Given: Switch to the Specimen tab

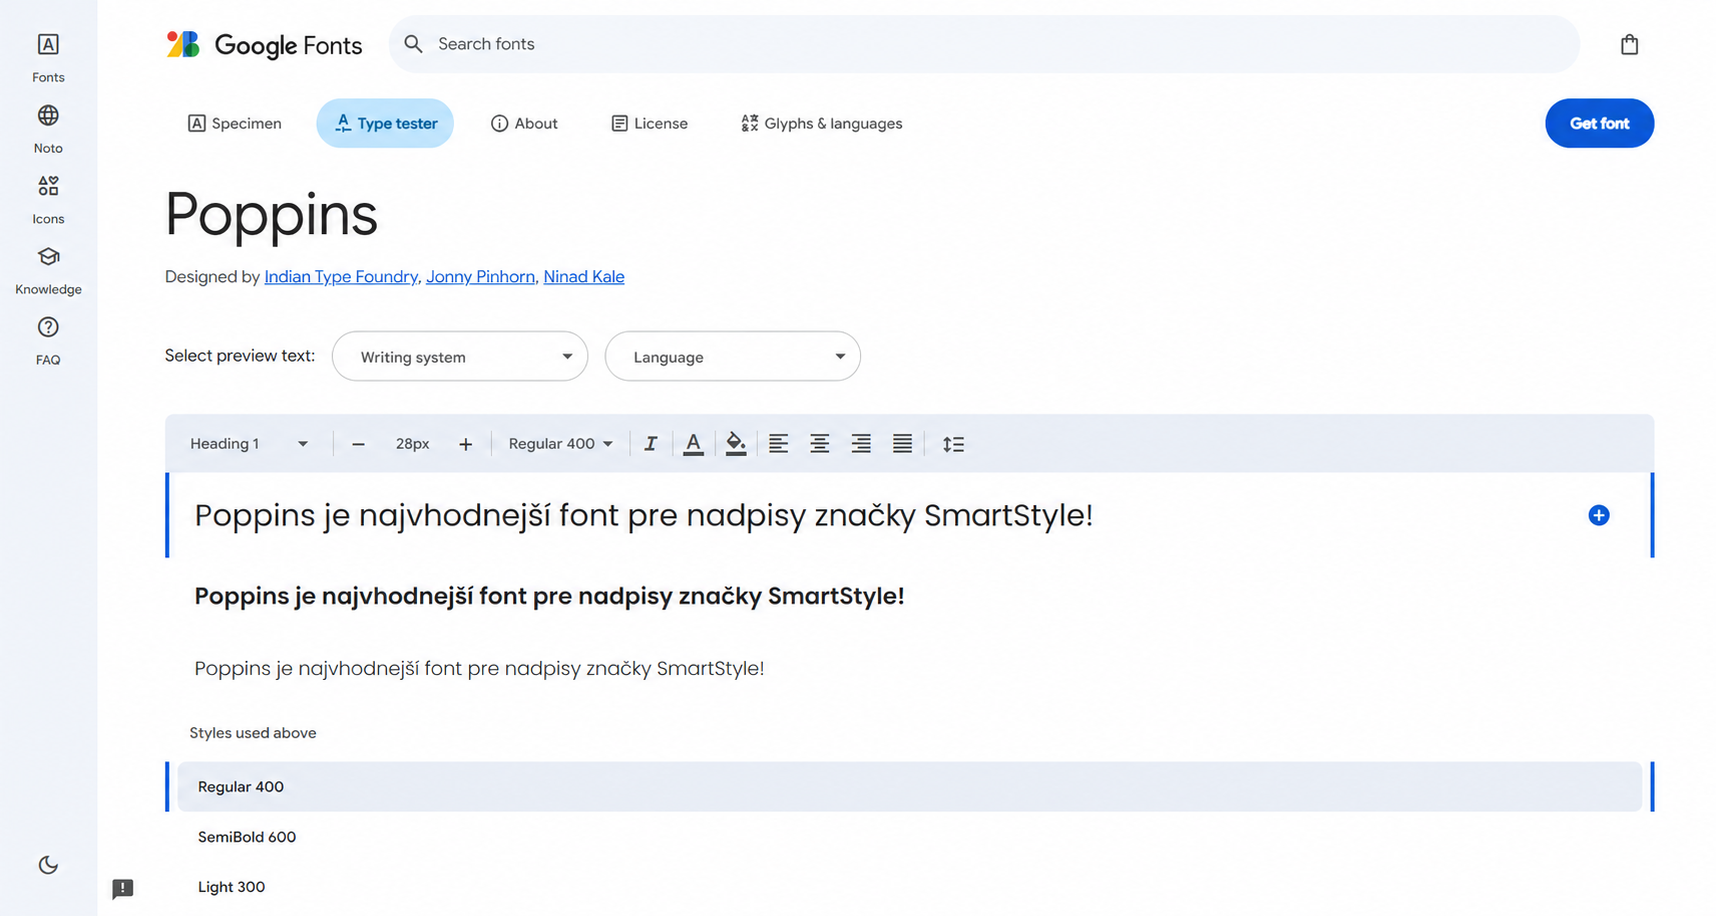Looking at the screenshot, I should coord(235,123).
